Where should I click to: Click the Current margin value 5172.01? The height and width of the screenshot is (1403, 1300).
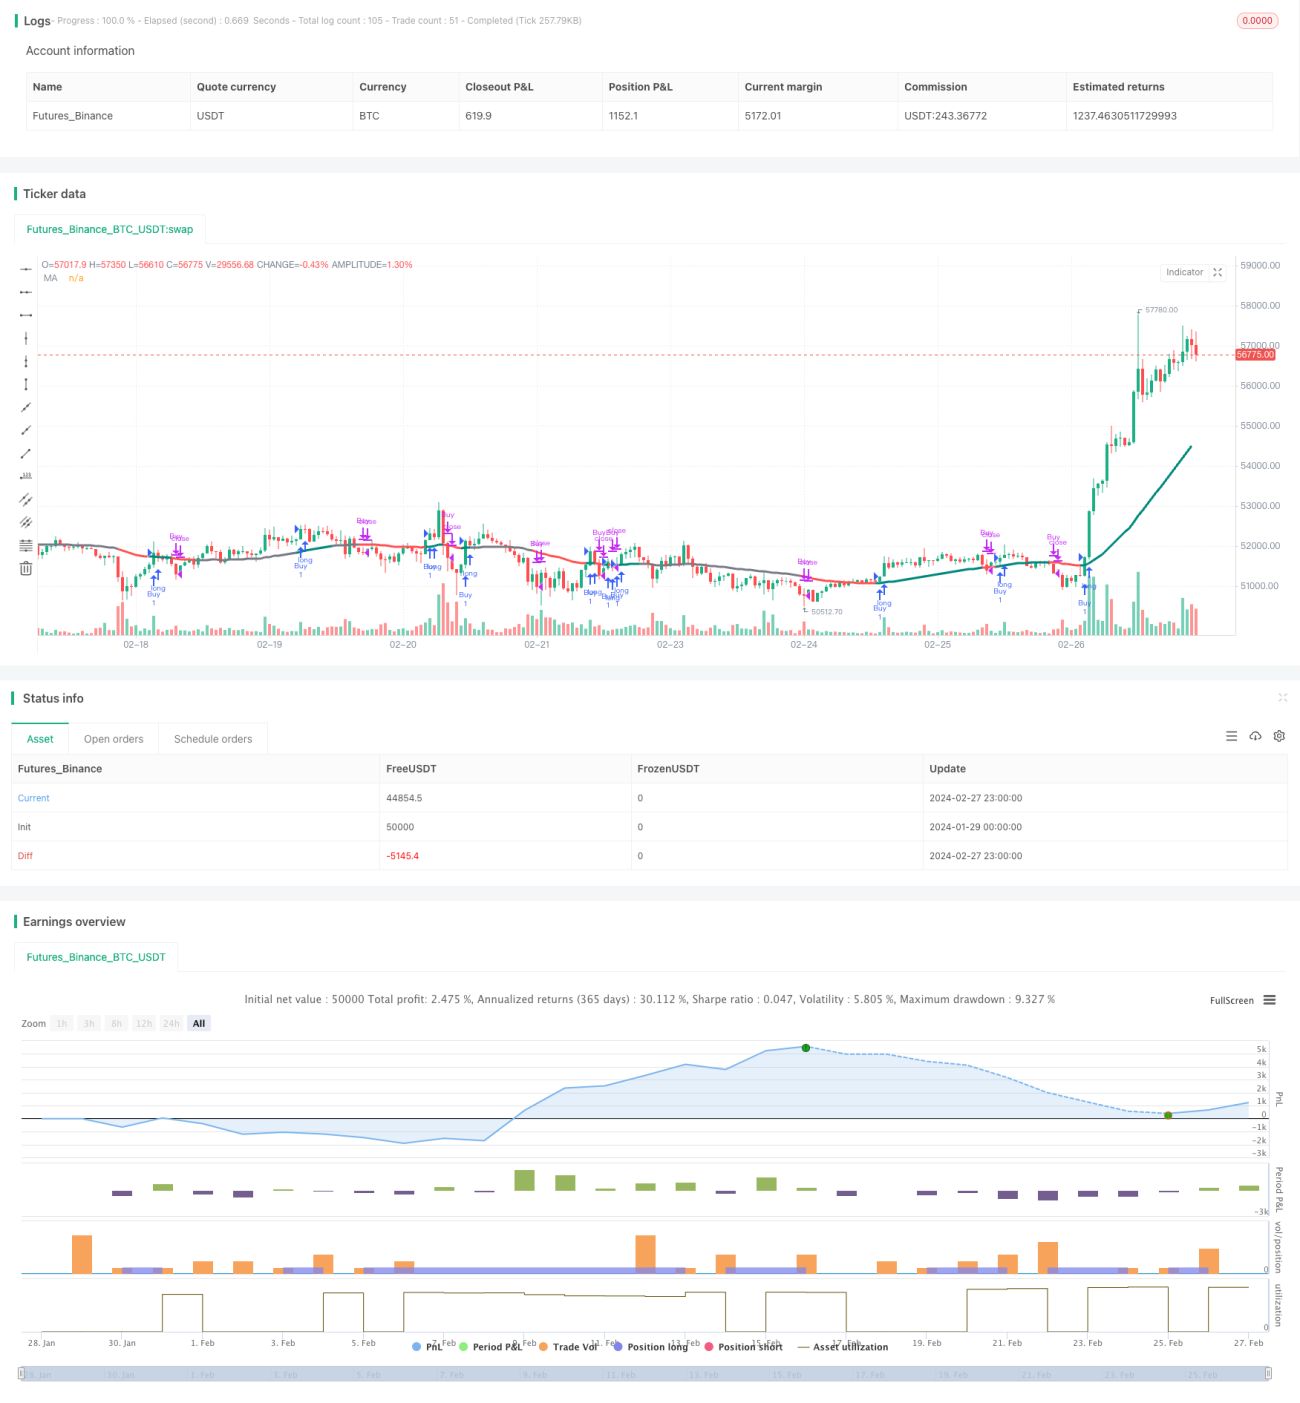[763, 116]
